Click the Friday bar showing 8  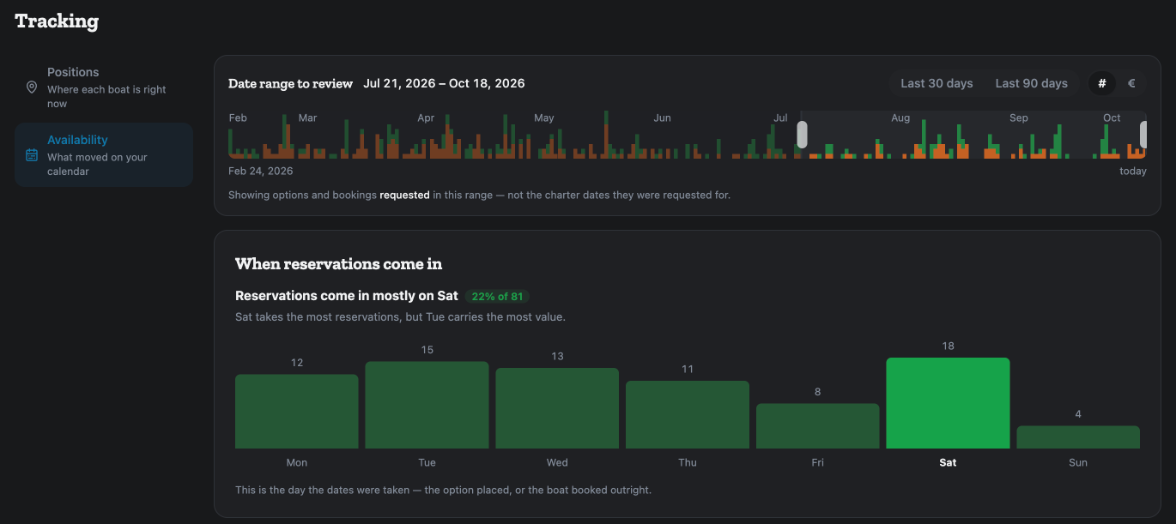tap(818, 426)
